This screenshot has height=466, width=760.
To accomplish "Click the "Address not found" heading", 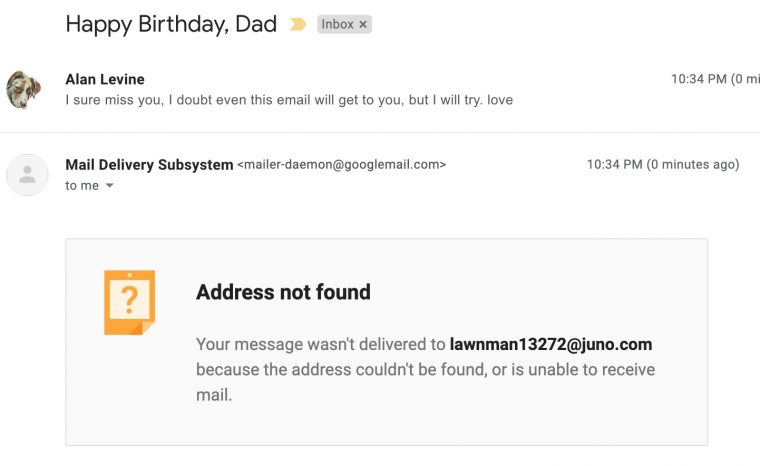I will pos(283,292).
